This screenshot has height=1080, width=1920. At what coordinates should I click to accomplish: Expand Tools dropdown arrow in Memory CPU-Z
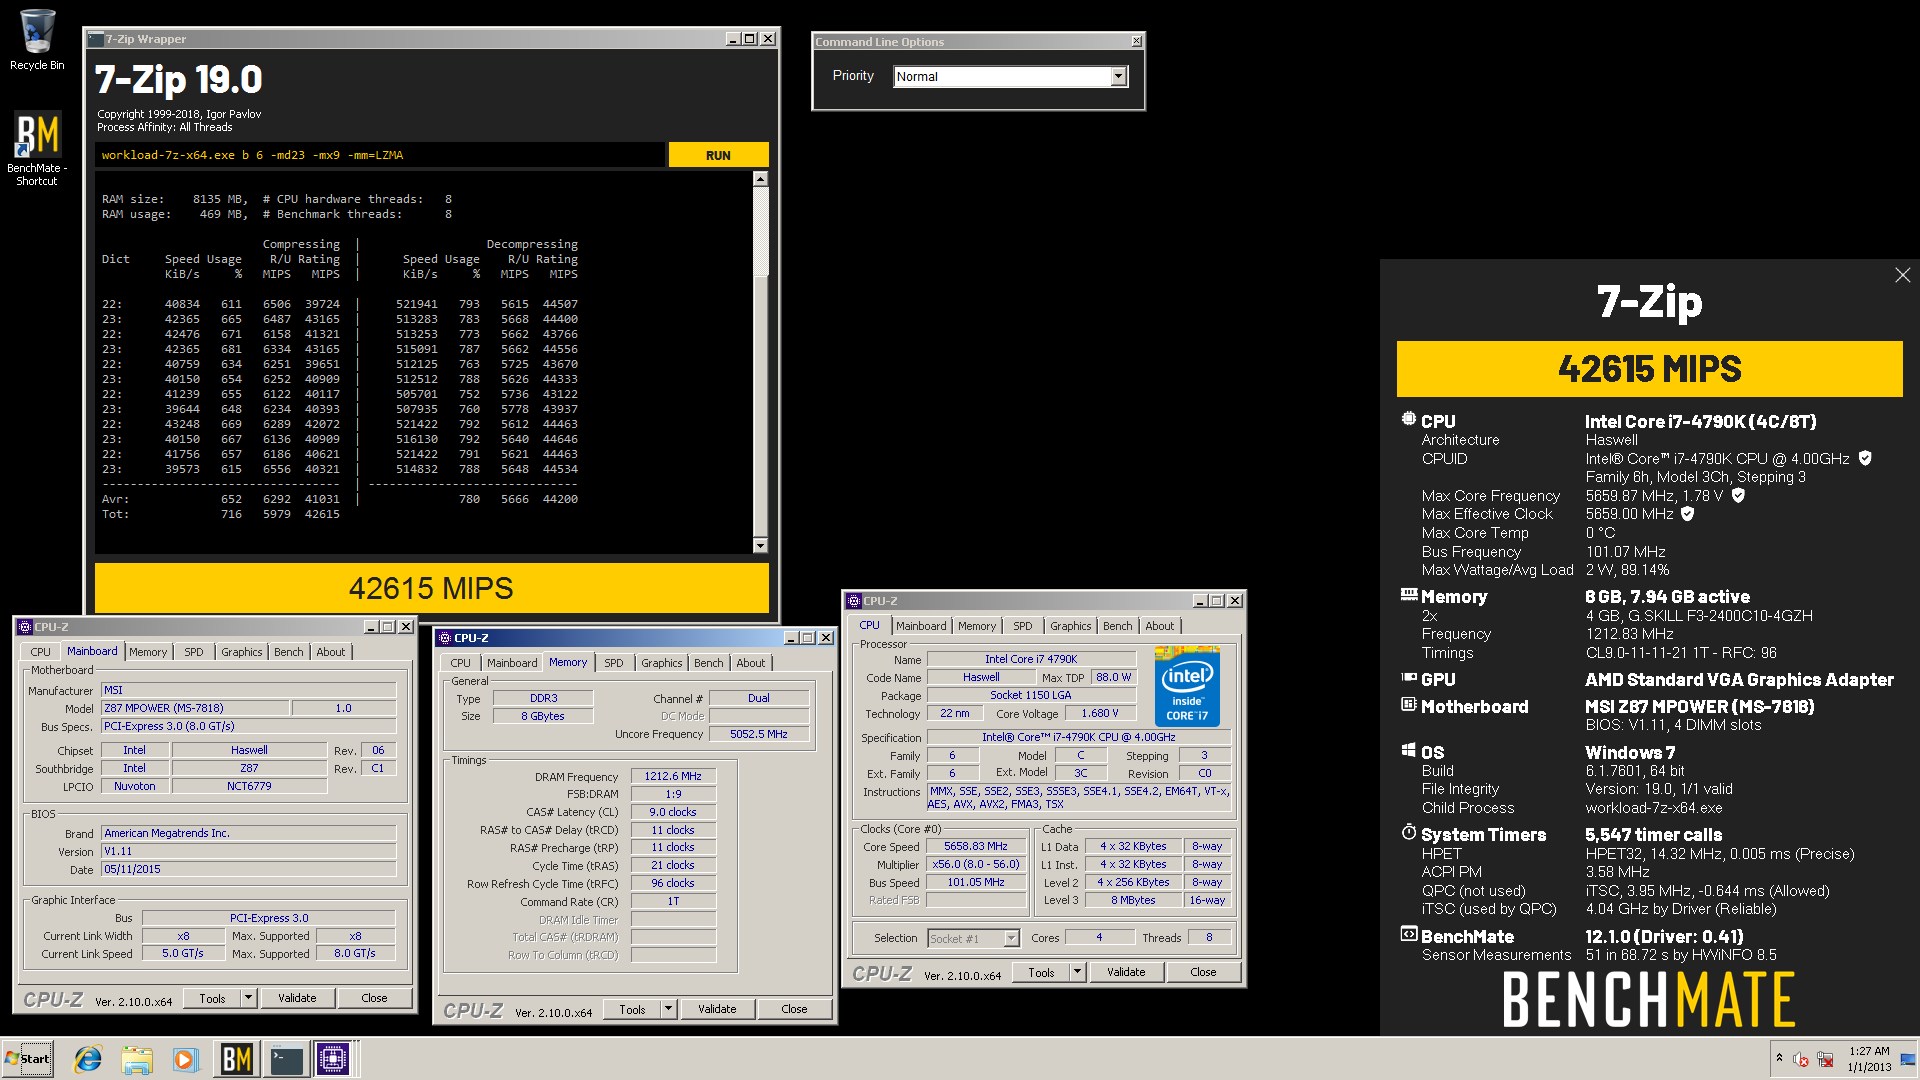[669, 1010]
